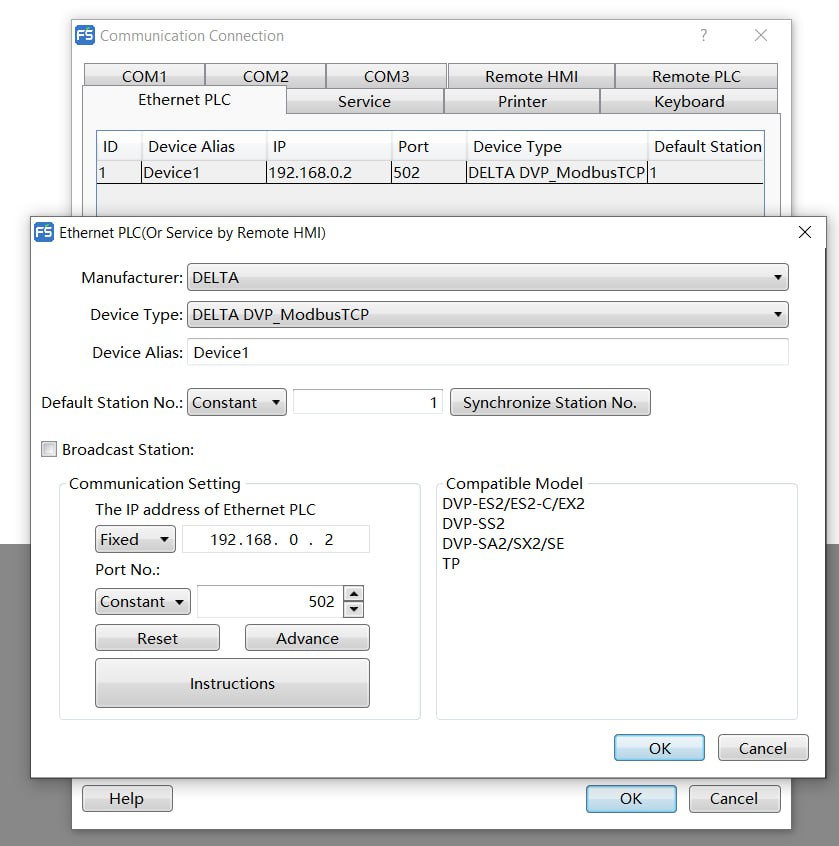Click the ID column header

tap(119, 147)
